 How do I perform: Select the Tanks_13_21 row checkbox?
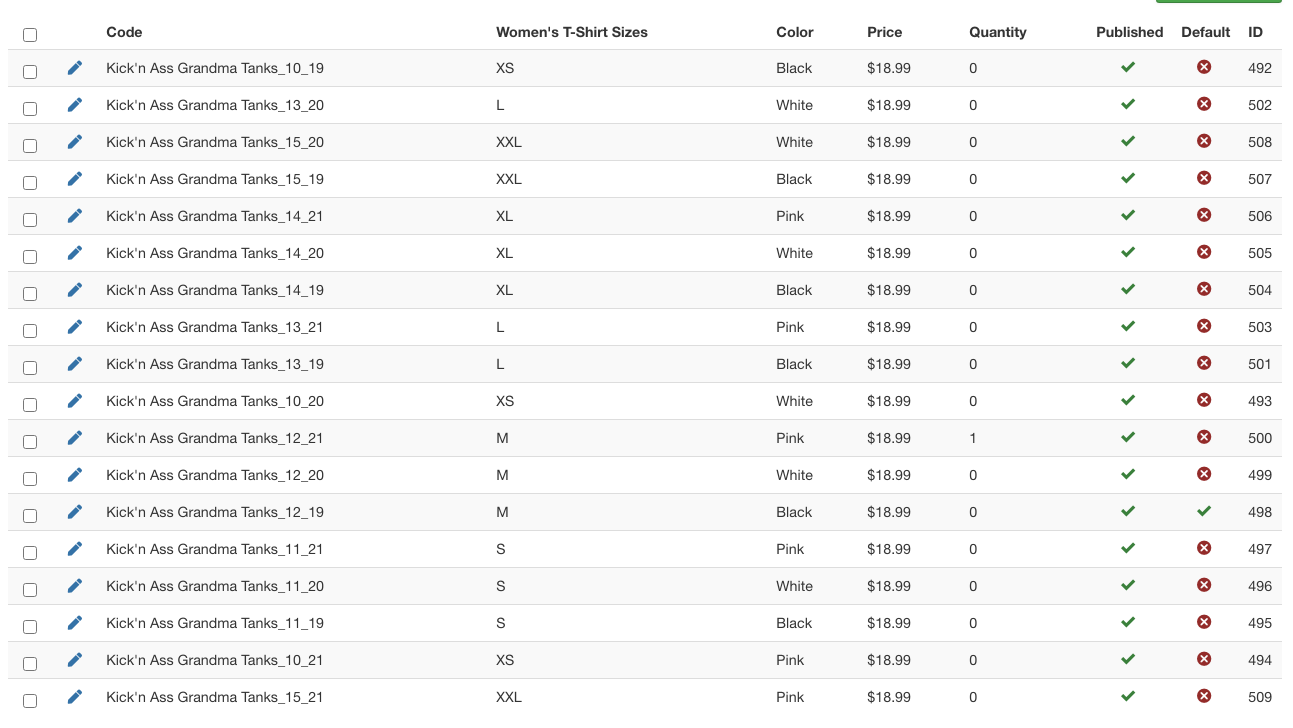point(30,331)
